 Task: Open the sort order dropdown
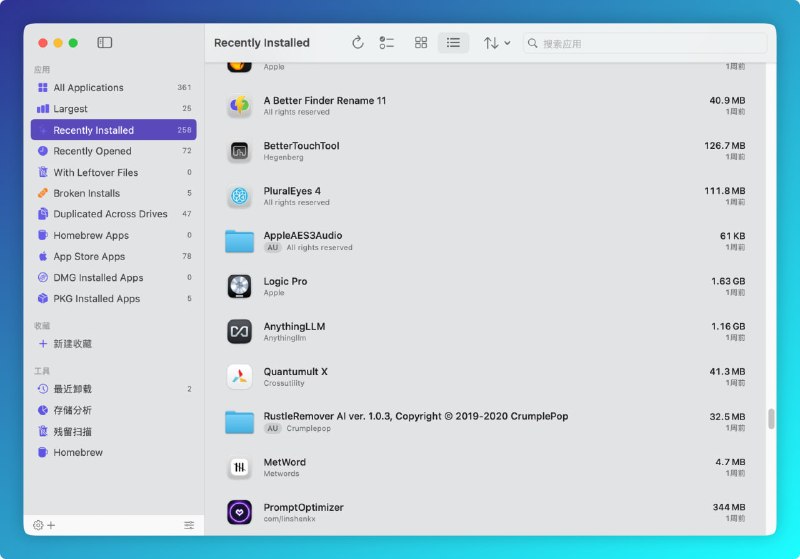click(497, 43)
